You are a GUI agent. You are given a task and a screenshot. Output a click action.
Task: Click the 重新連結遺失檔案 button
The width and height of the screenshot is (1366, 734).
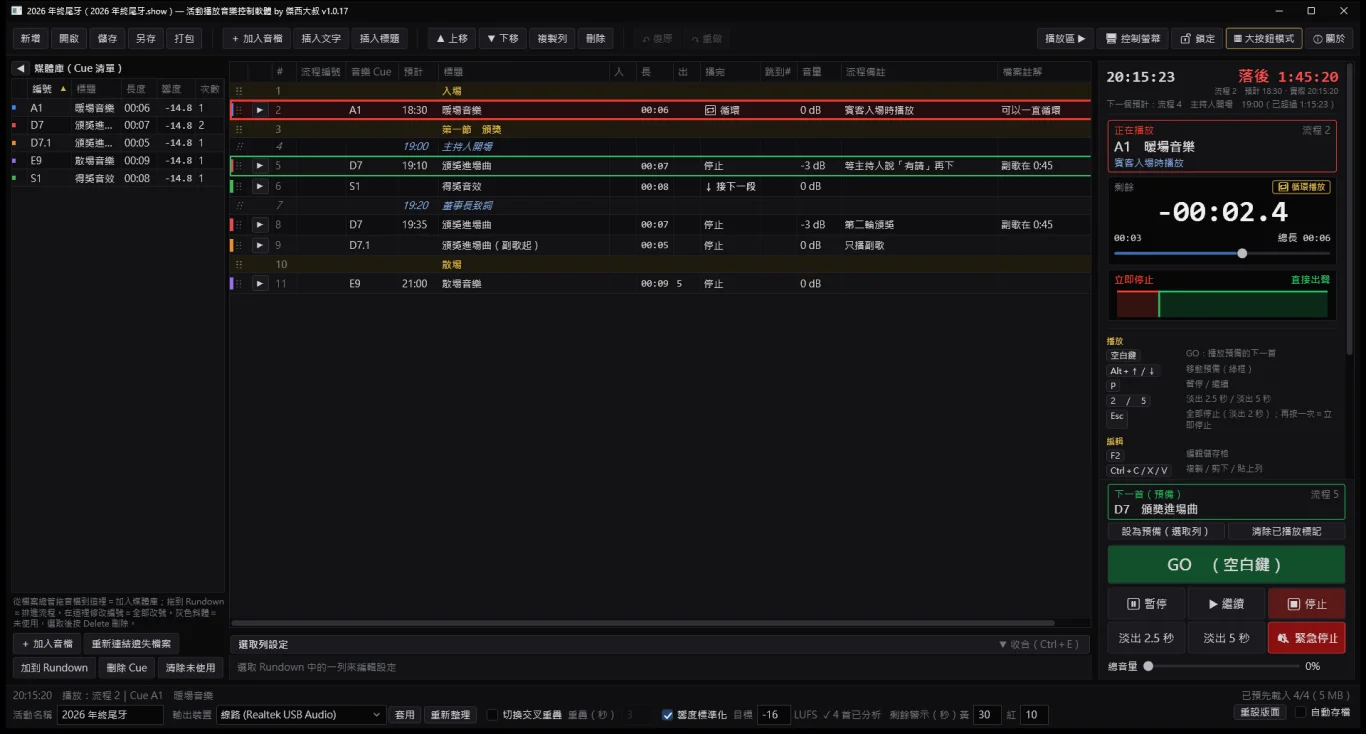[131, 644]
